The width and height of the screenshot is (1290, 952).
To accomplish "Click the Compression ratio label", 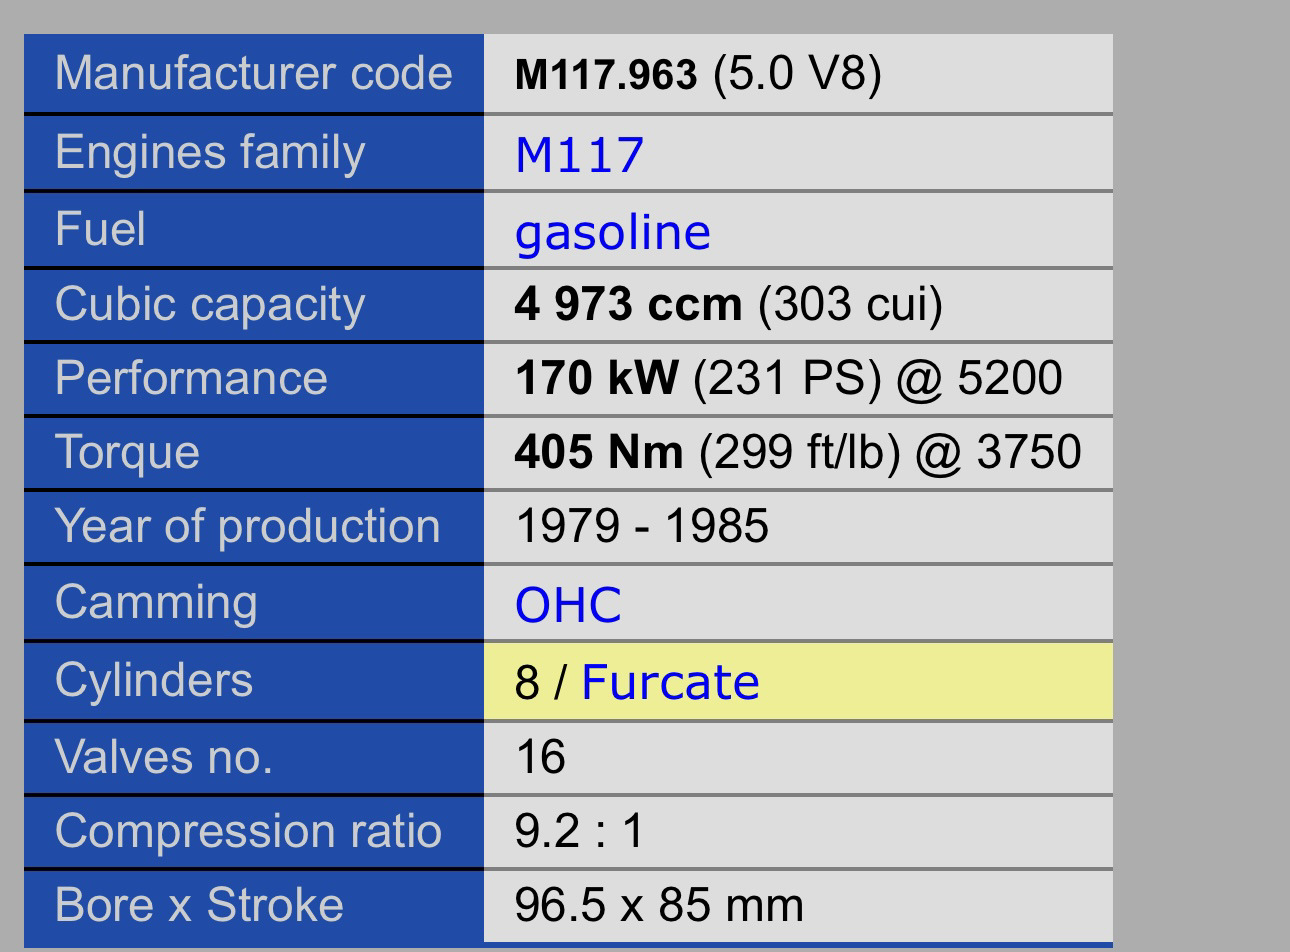I will coord(248,832).
